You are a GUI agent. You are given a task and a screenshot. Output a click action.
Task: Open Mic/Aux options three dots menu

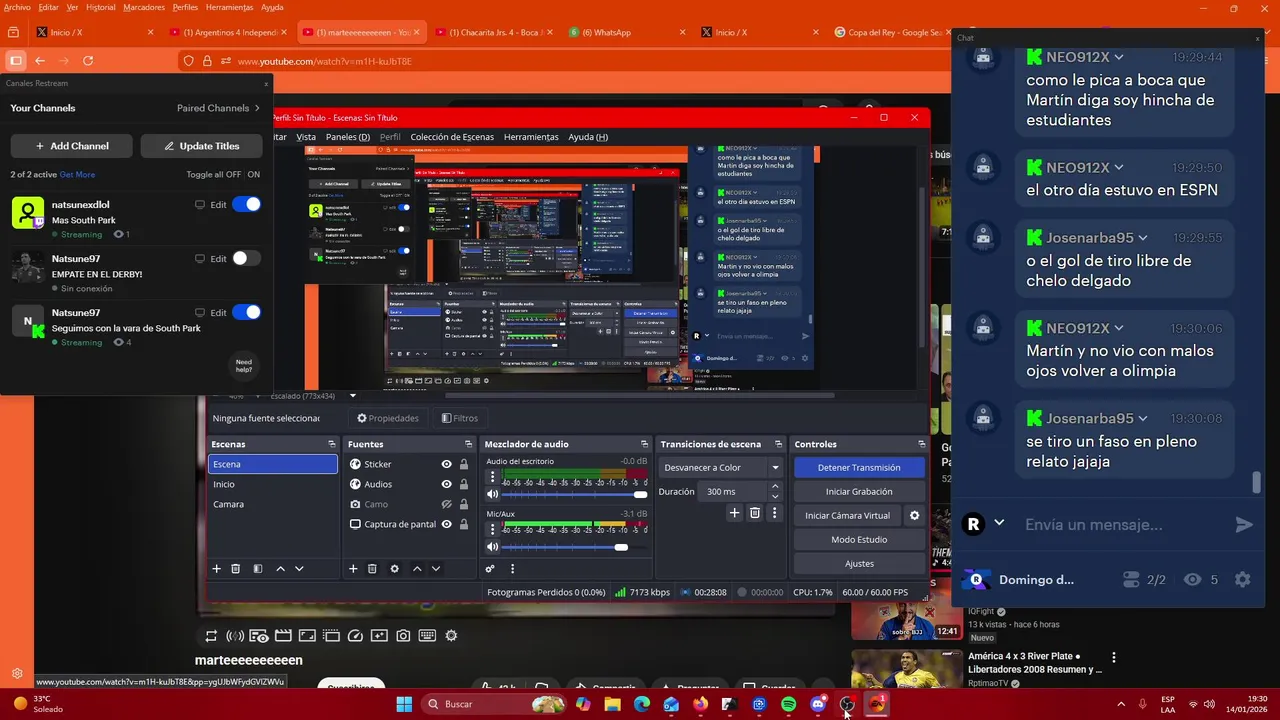pos(492,530)
